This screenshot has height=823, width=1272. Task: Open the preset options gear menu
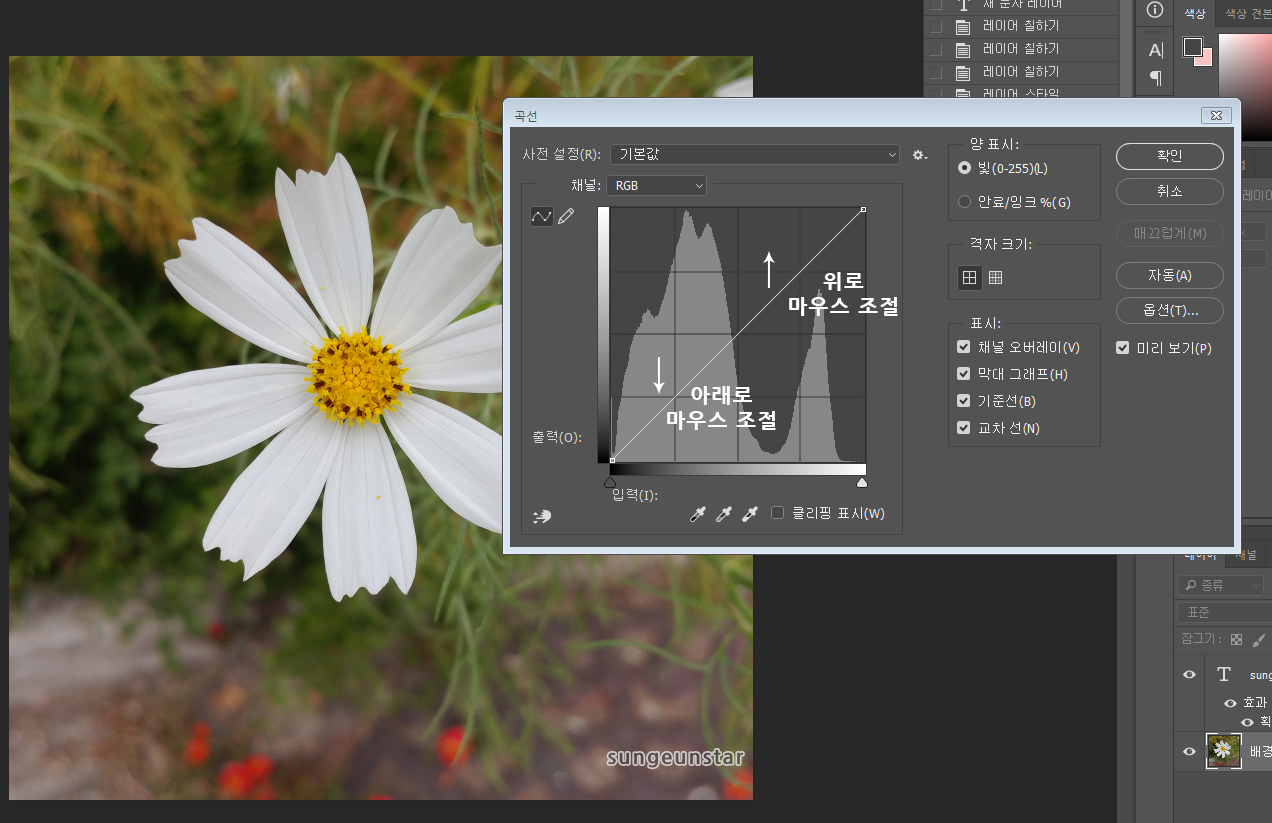[920, 155]
